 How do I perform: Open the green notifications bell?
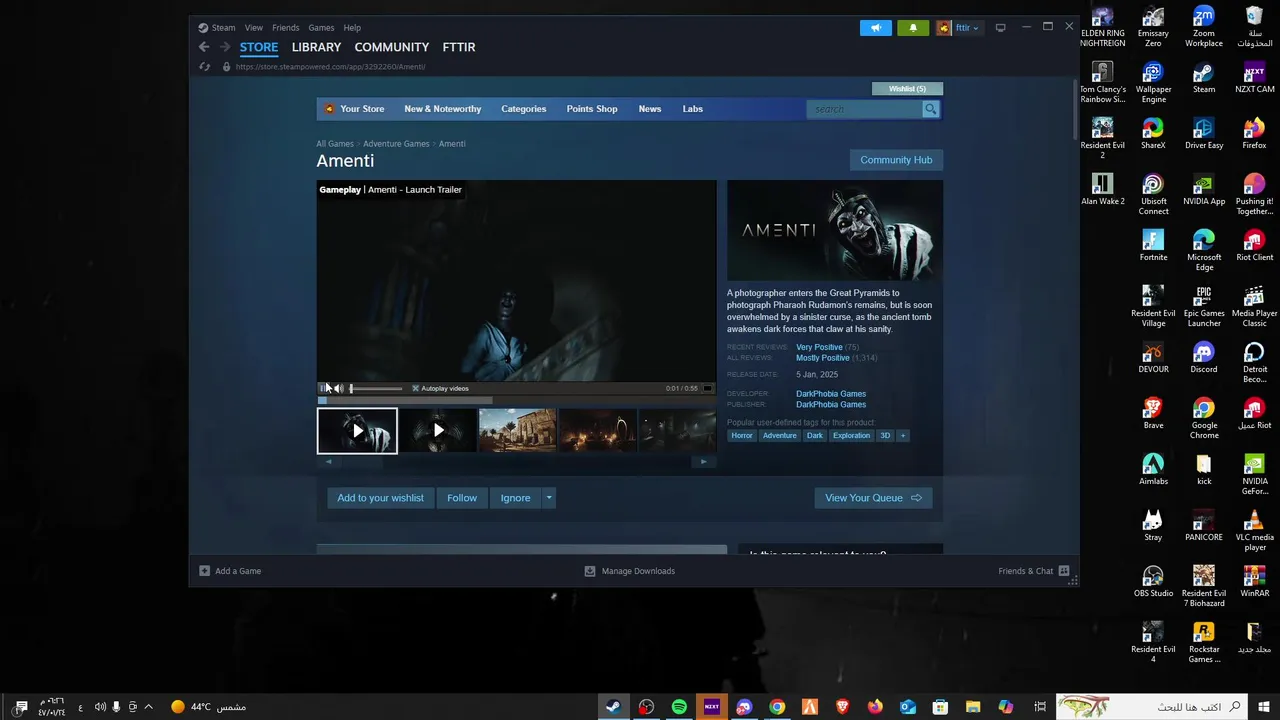[x=913, y=28]
